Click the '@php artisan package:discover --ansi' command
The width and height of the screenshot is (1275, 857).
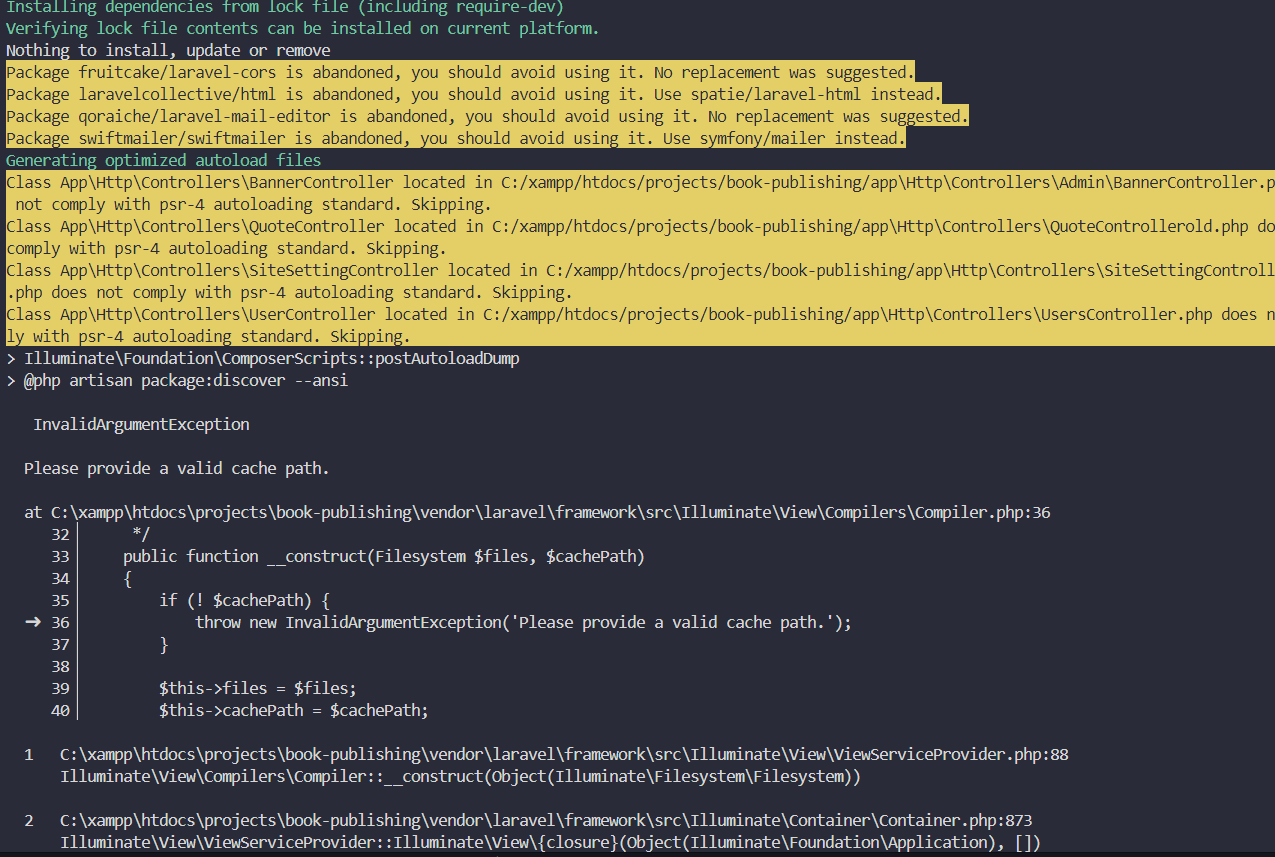(x=185, y=380)
